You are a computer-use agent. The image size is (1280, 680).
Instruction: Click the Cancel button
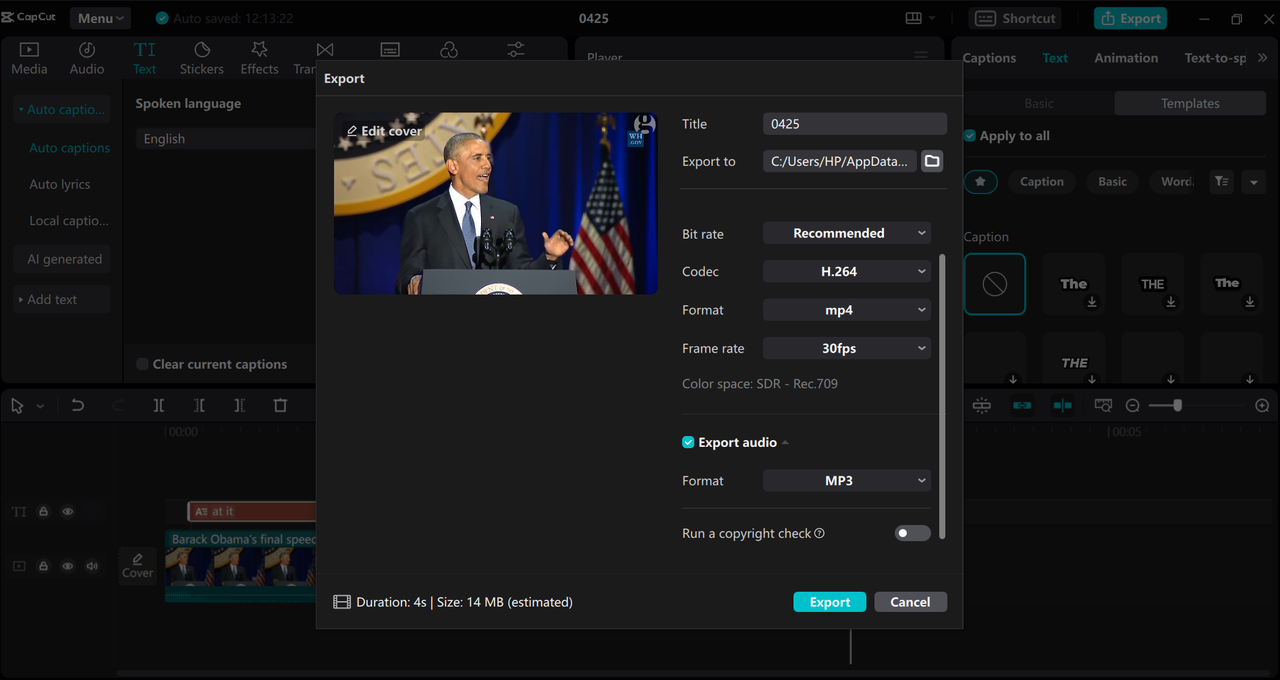coord(910,602)
